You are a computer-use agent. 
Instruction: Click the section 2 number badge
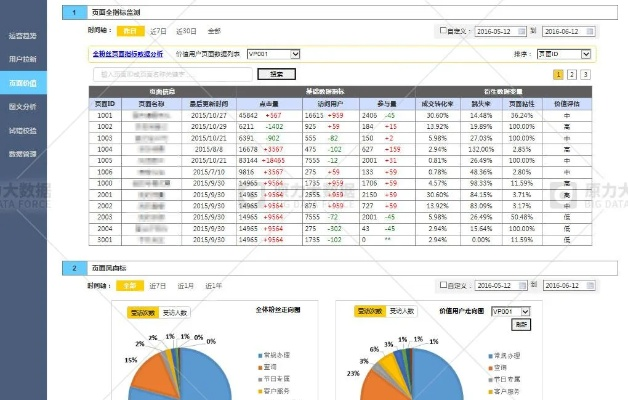click(x=74, y=268)
